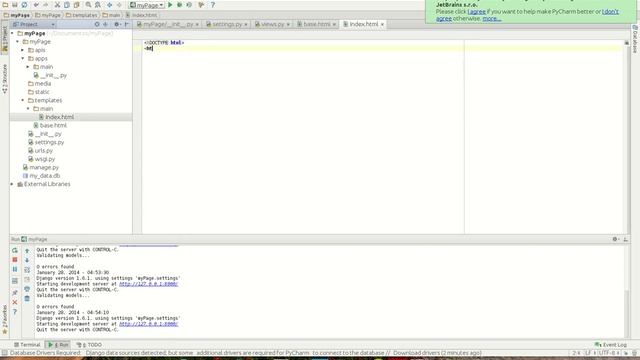The image size is (640, 360).
Task: Toggle soft-wrap icon in Run console
Action: [x=27, y=270]
